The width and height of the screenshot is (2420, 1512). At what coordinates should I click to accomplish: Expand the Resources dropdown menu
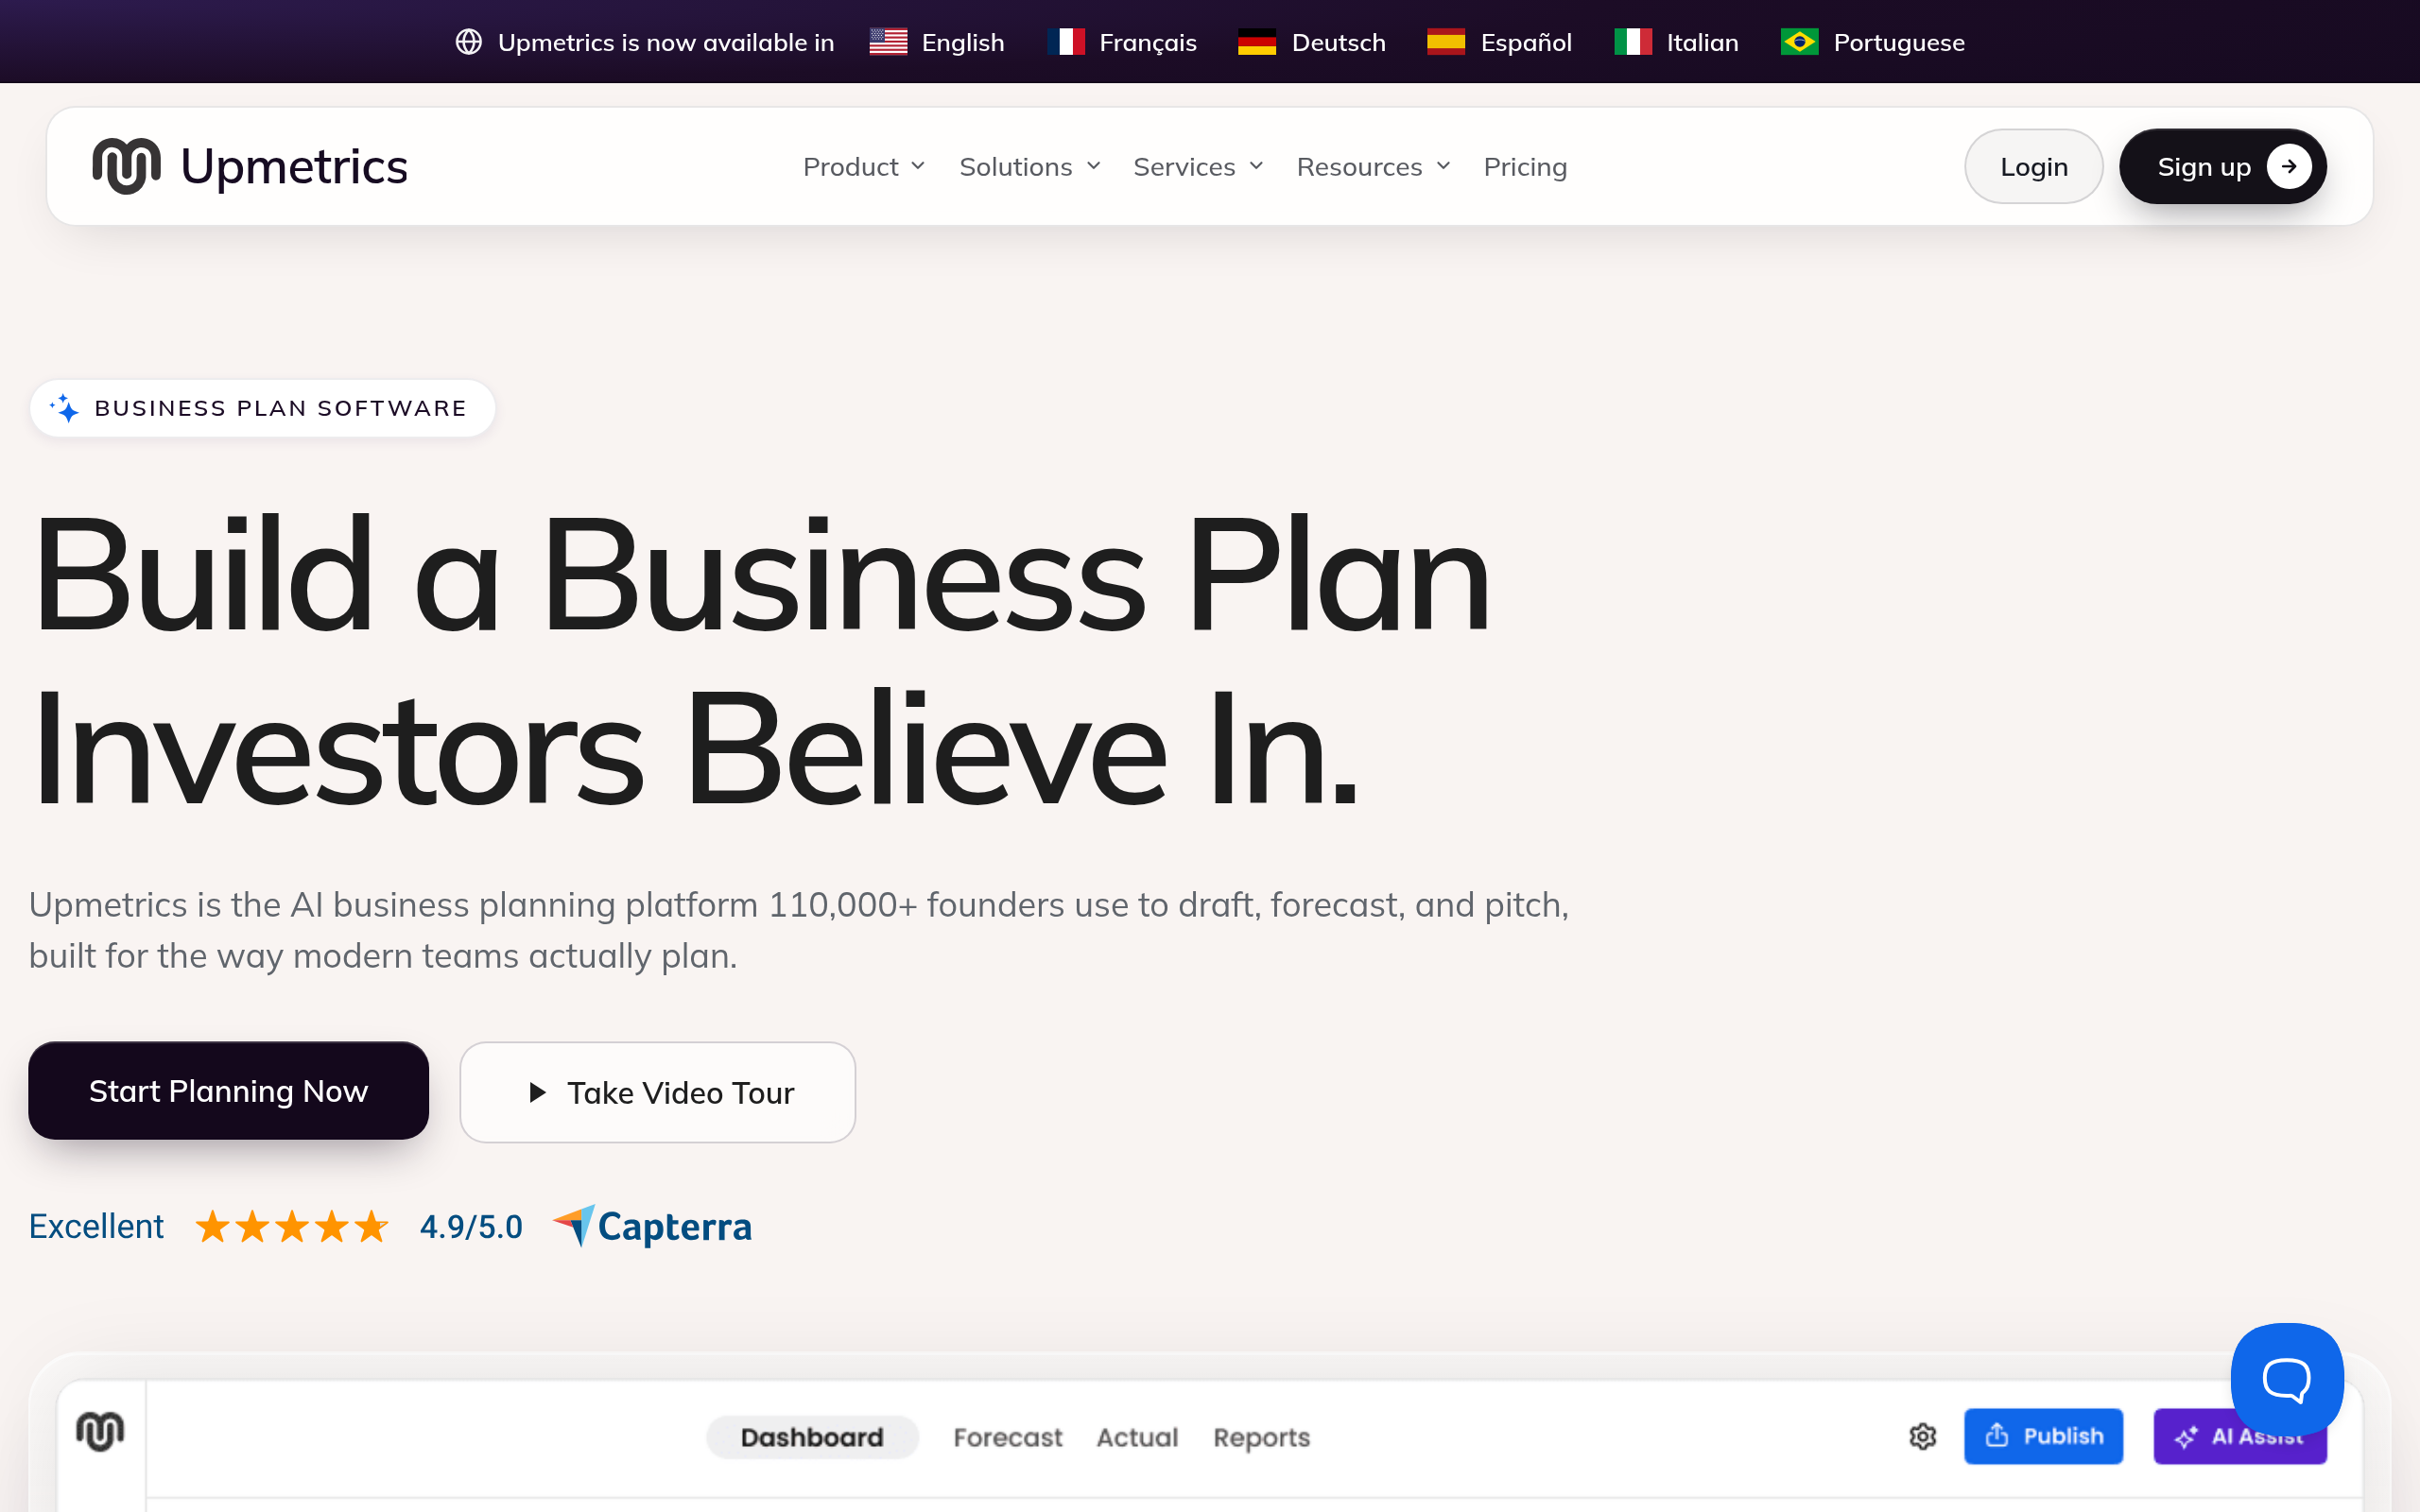1374,167
